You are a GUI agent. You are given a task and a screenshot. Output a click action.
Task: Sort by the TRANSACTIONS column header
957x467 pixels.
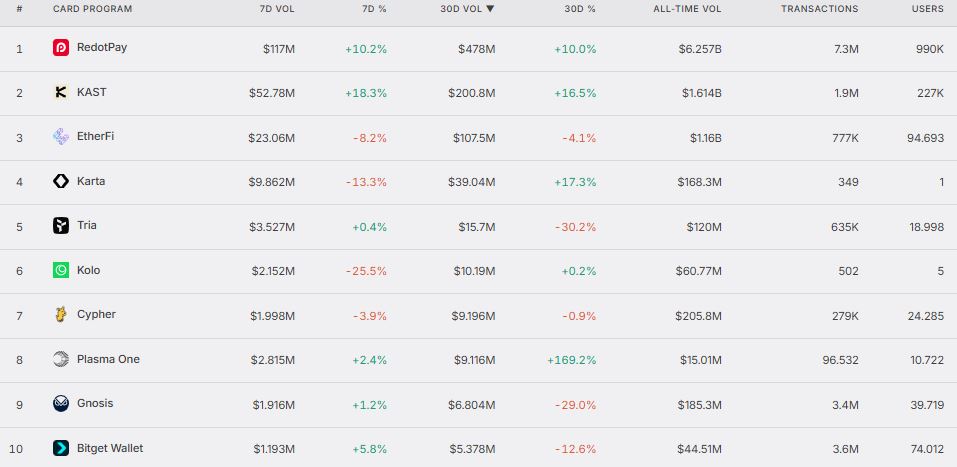[x=820, y=9]
